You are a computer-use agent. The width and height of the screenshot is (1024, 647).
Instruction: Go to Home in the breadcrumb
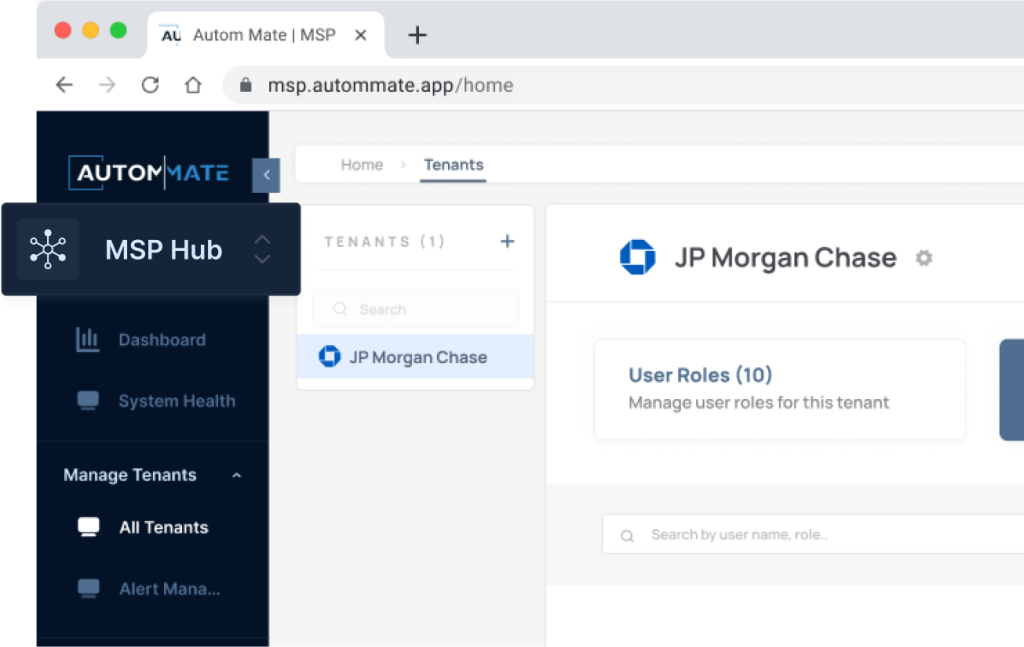361,165
